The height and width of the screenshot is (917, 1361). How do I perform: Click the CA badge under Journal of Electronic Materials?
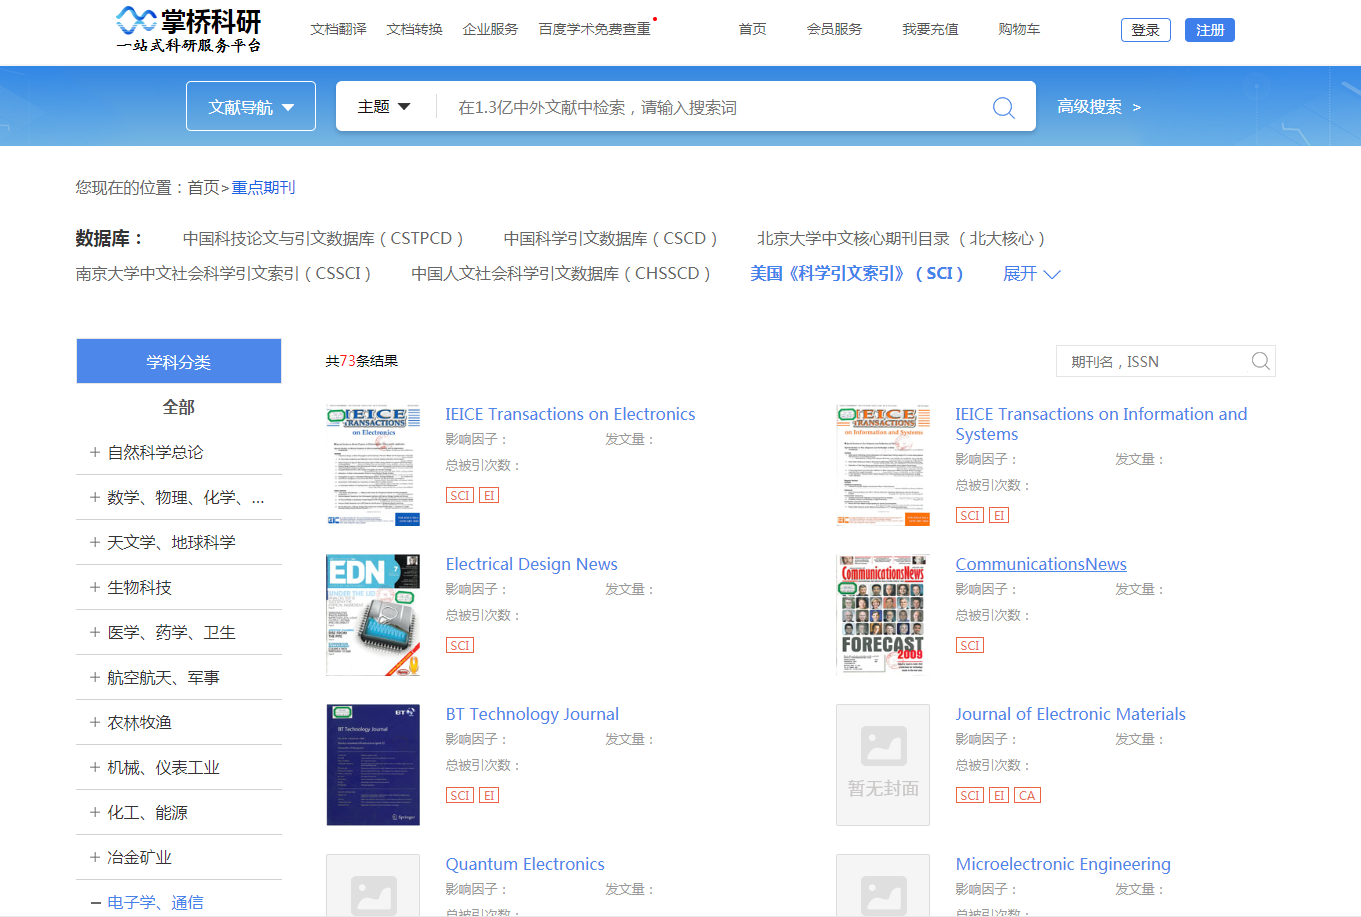tap(1027, 794)
